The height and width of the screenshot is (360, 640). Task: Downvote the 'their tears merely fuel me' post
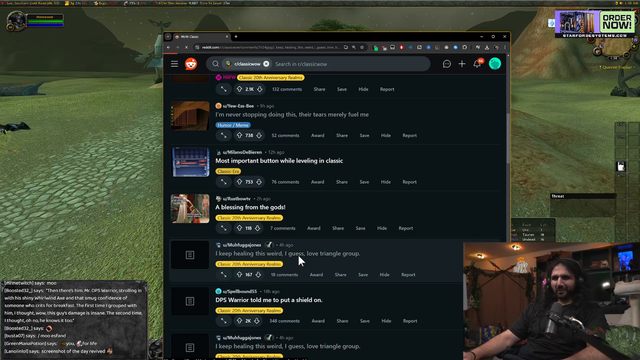(259, 136)
